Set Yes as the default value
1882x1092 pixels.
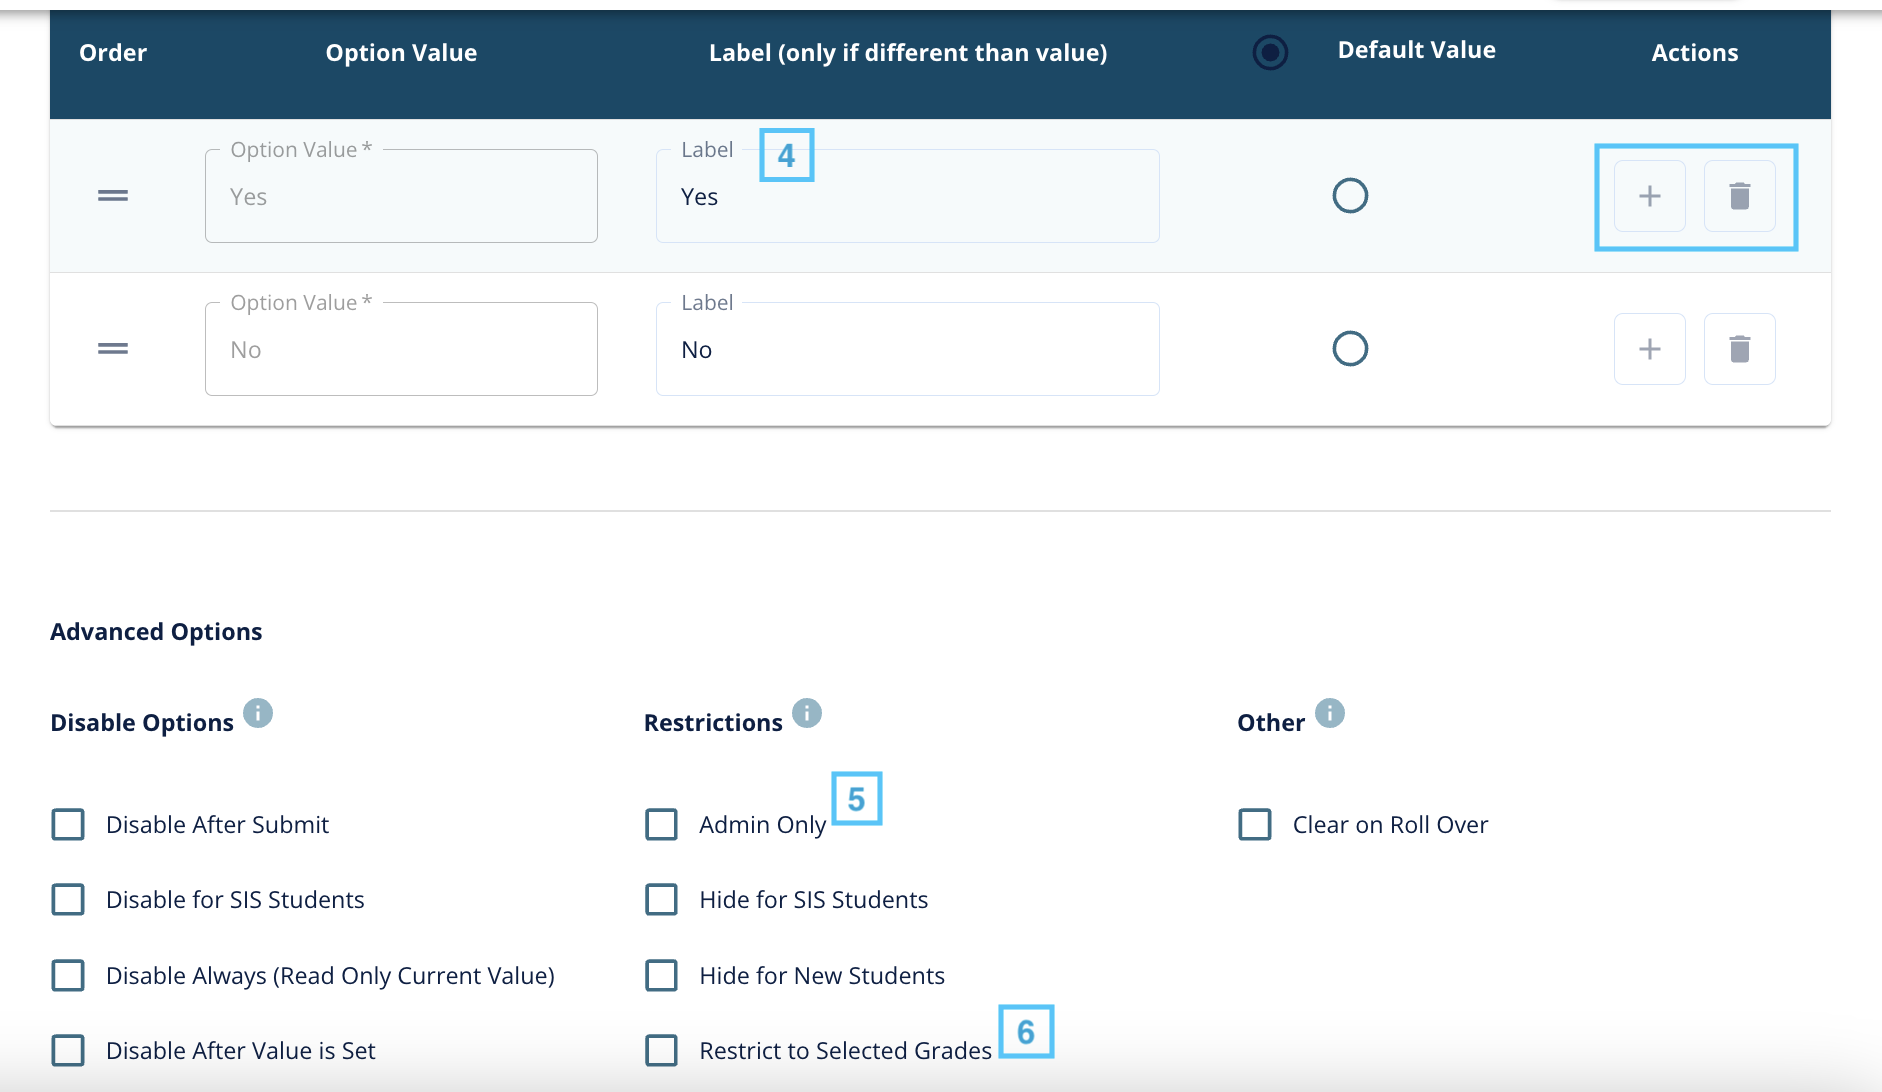click(x=1350, y=196)
